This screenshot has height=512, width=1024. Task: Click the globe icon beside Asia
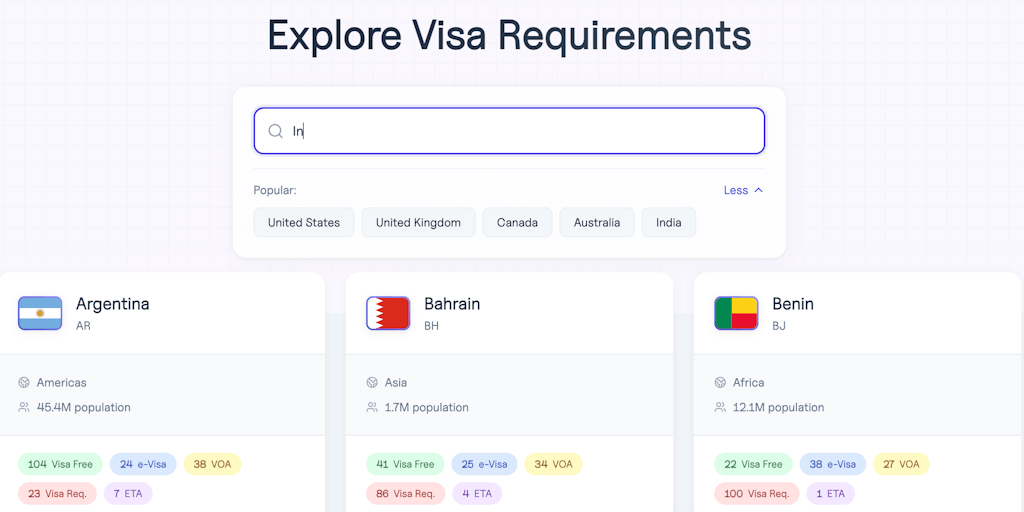tap(372, 383)
